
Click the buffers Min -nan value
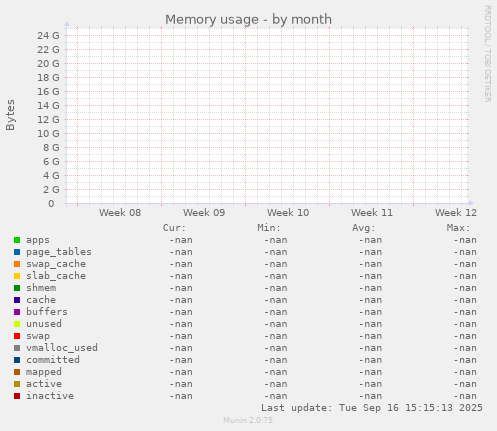click(x=276, y=312)
